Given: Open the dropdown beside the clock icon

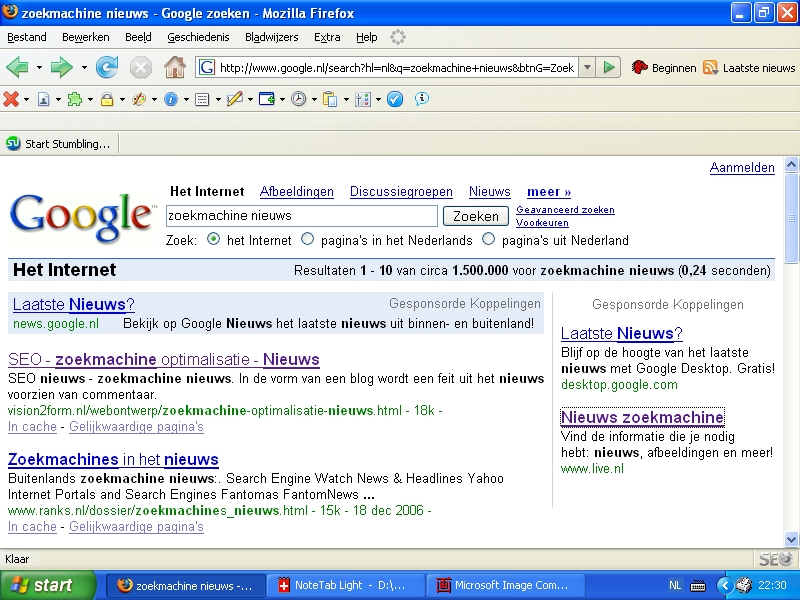Looking at the screenshot, I should click(314, 99).
